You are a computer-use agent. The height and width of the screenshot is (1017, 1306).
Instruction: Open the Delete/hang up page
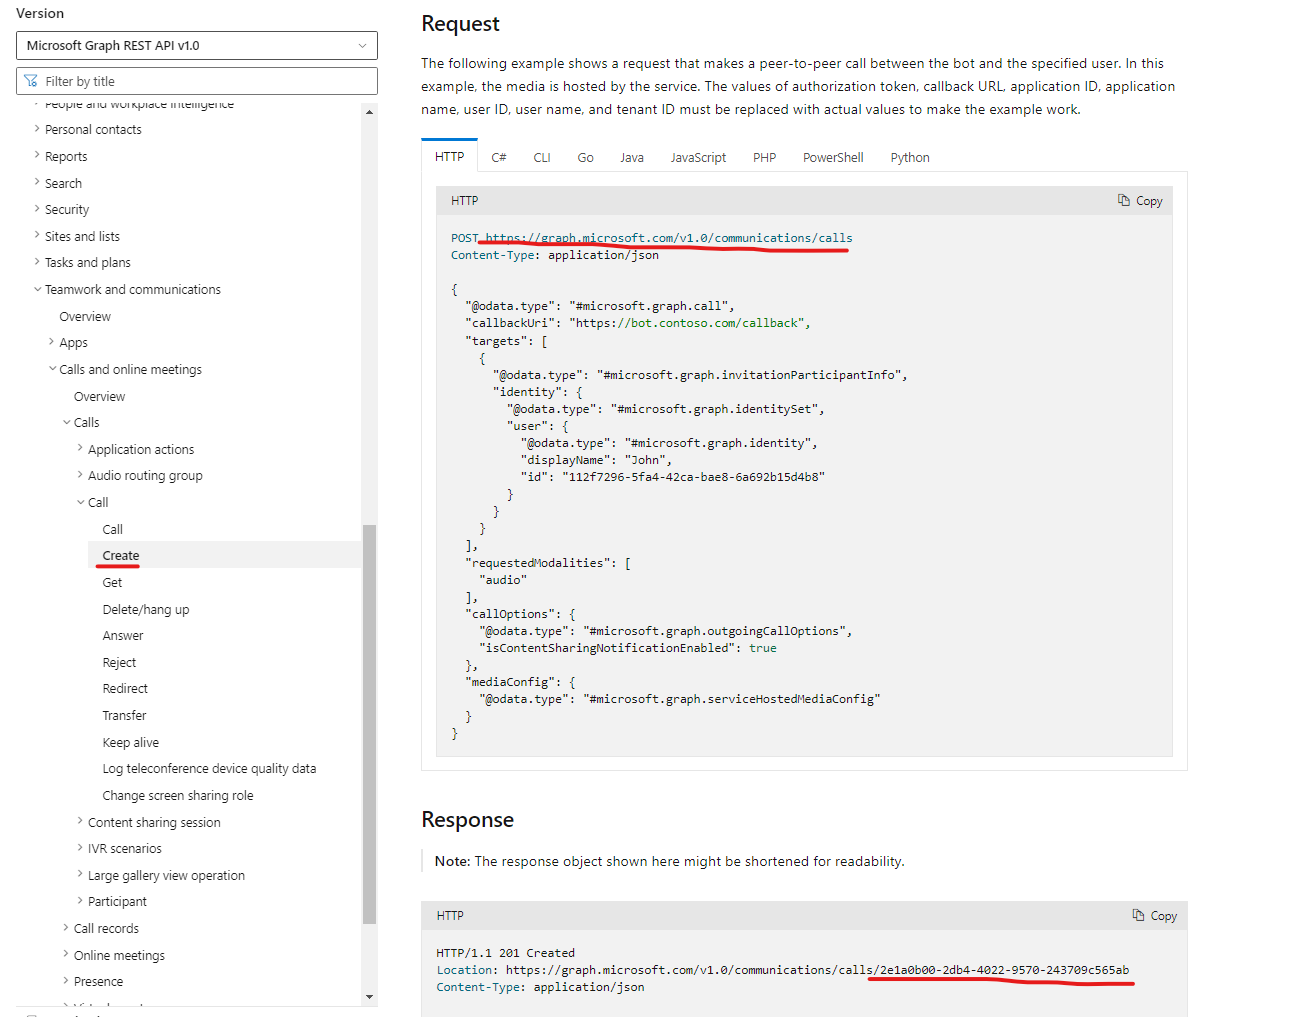[x=146, y=610]
